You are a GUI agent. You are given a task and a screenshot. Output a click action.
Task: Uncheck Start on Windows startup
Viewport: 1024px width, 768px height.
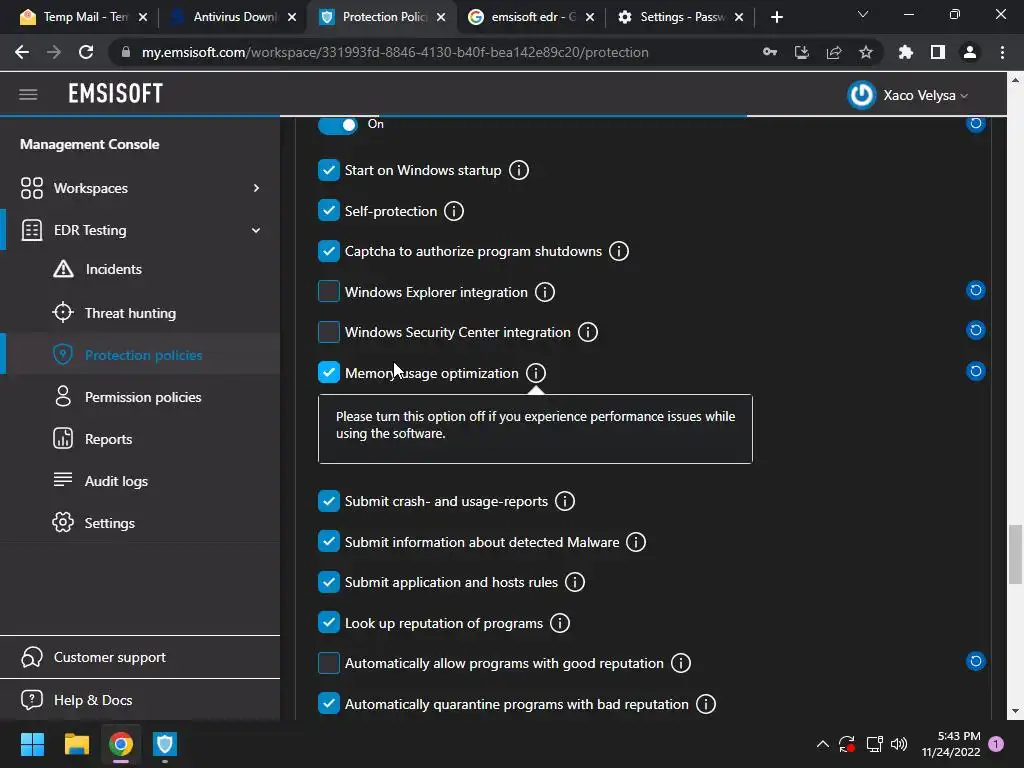328,170
